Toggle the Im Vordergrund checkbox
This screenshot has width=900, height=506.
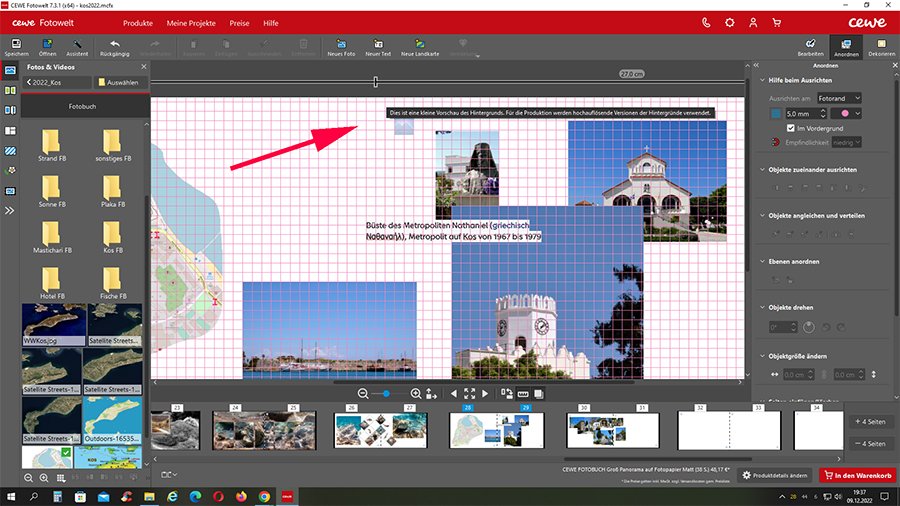point(790,128)
